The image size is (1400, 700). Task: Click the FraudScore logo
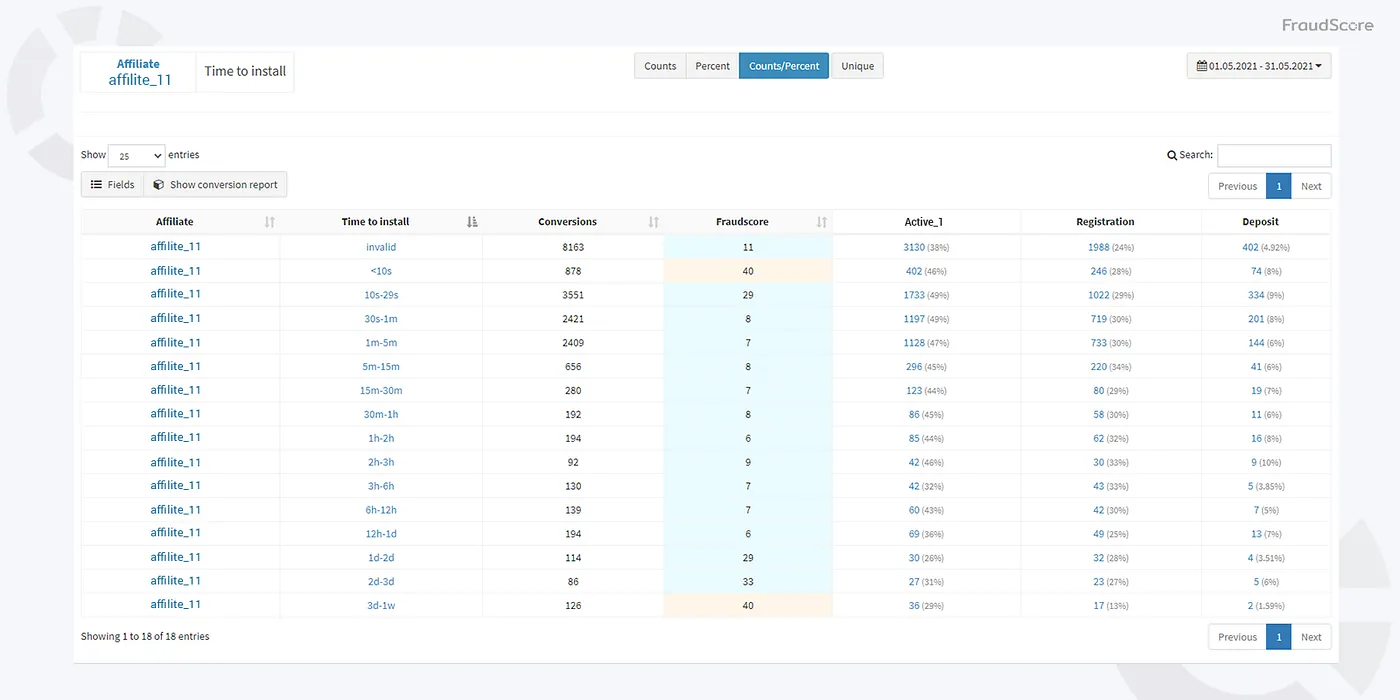(1327, 25)
